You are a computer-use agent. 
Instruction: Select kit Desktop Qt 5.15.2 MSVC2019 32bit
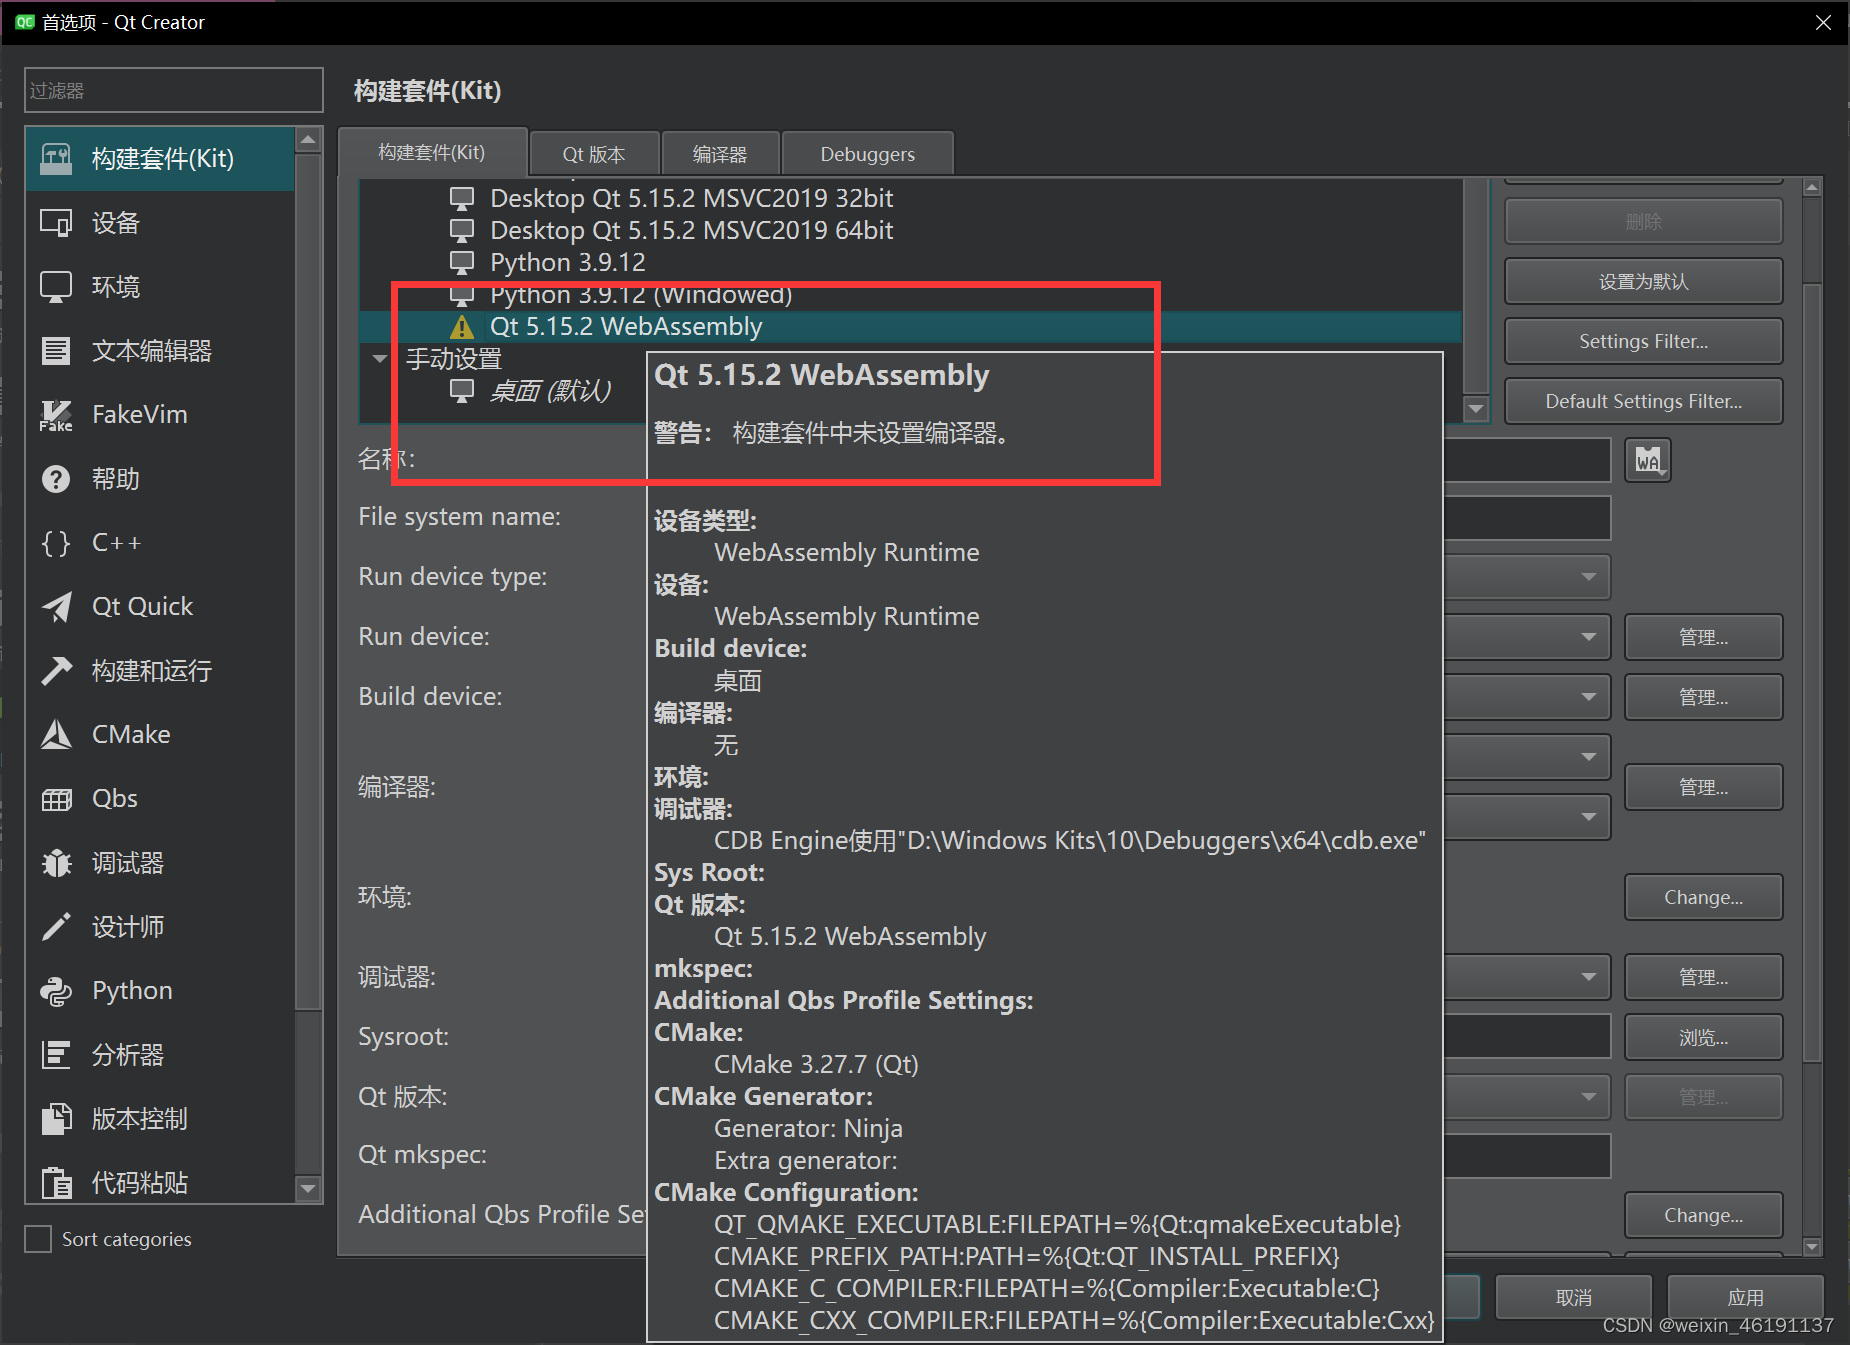691,199
